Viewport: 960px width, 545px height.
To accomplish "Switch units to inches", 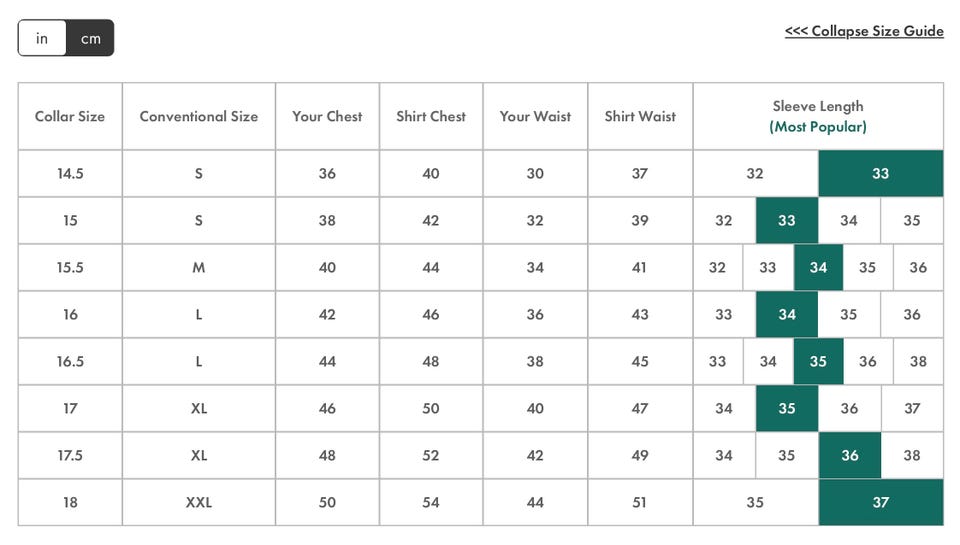I will [x=42, y=38].
